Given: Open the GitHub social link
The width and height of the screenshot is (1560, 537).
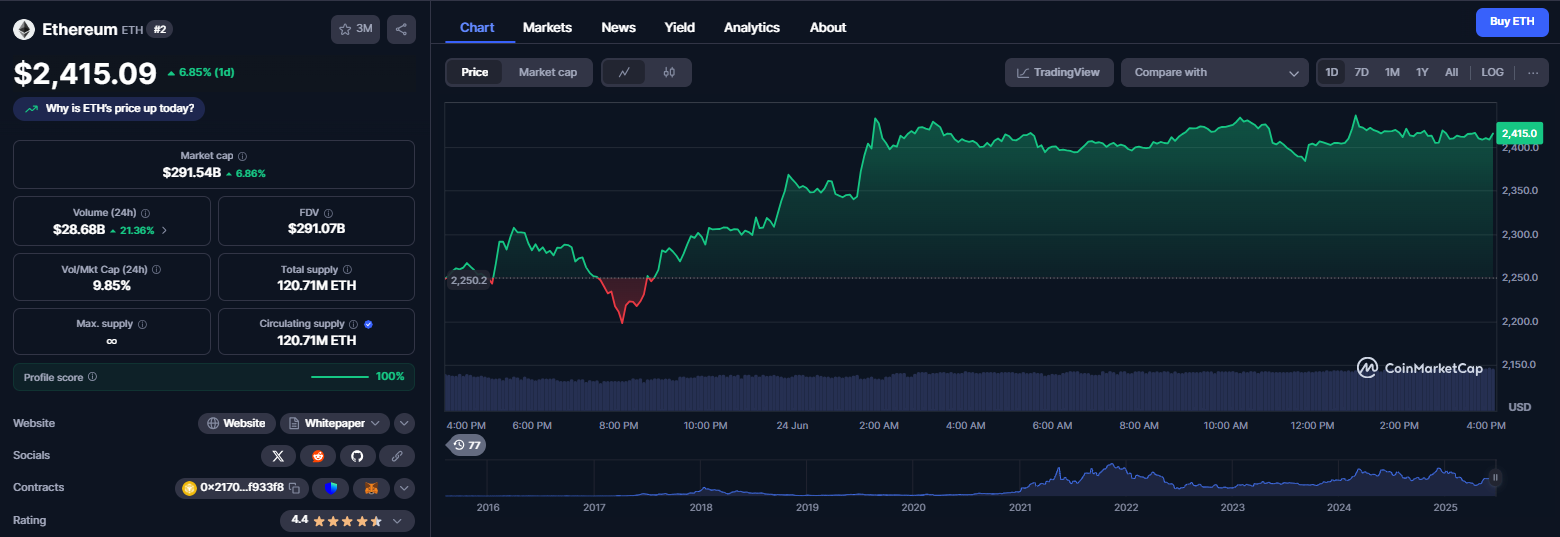Looking at the screenshot, I should pyautogui.click(x=357, y=456).
